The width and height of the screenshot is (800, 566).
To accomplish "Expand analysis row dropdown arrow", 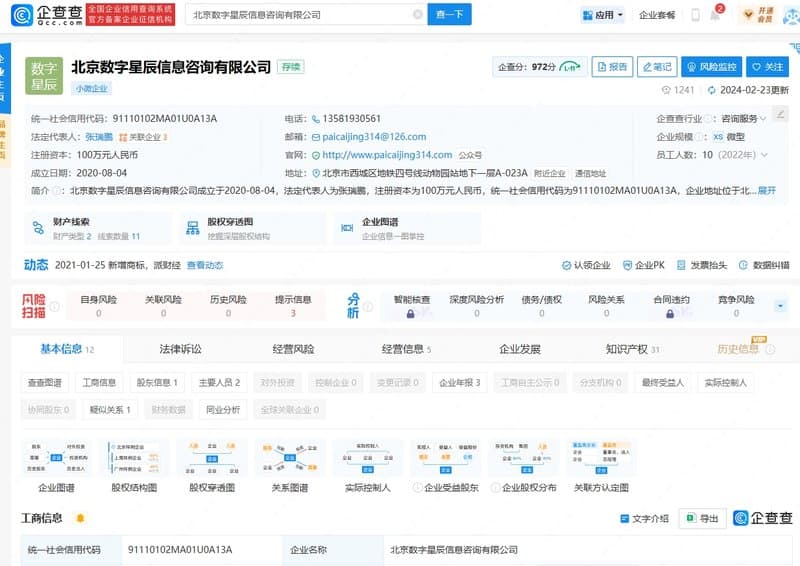I will [780, 306].
